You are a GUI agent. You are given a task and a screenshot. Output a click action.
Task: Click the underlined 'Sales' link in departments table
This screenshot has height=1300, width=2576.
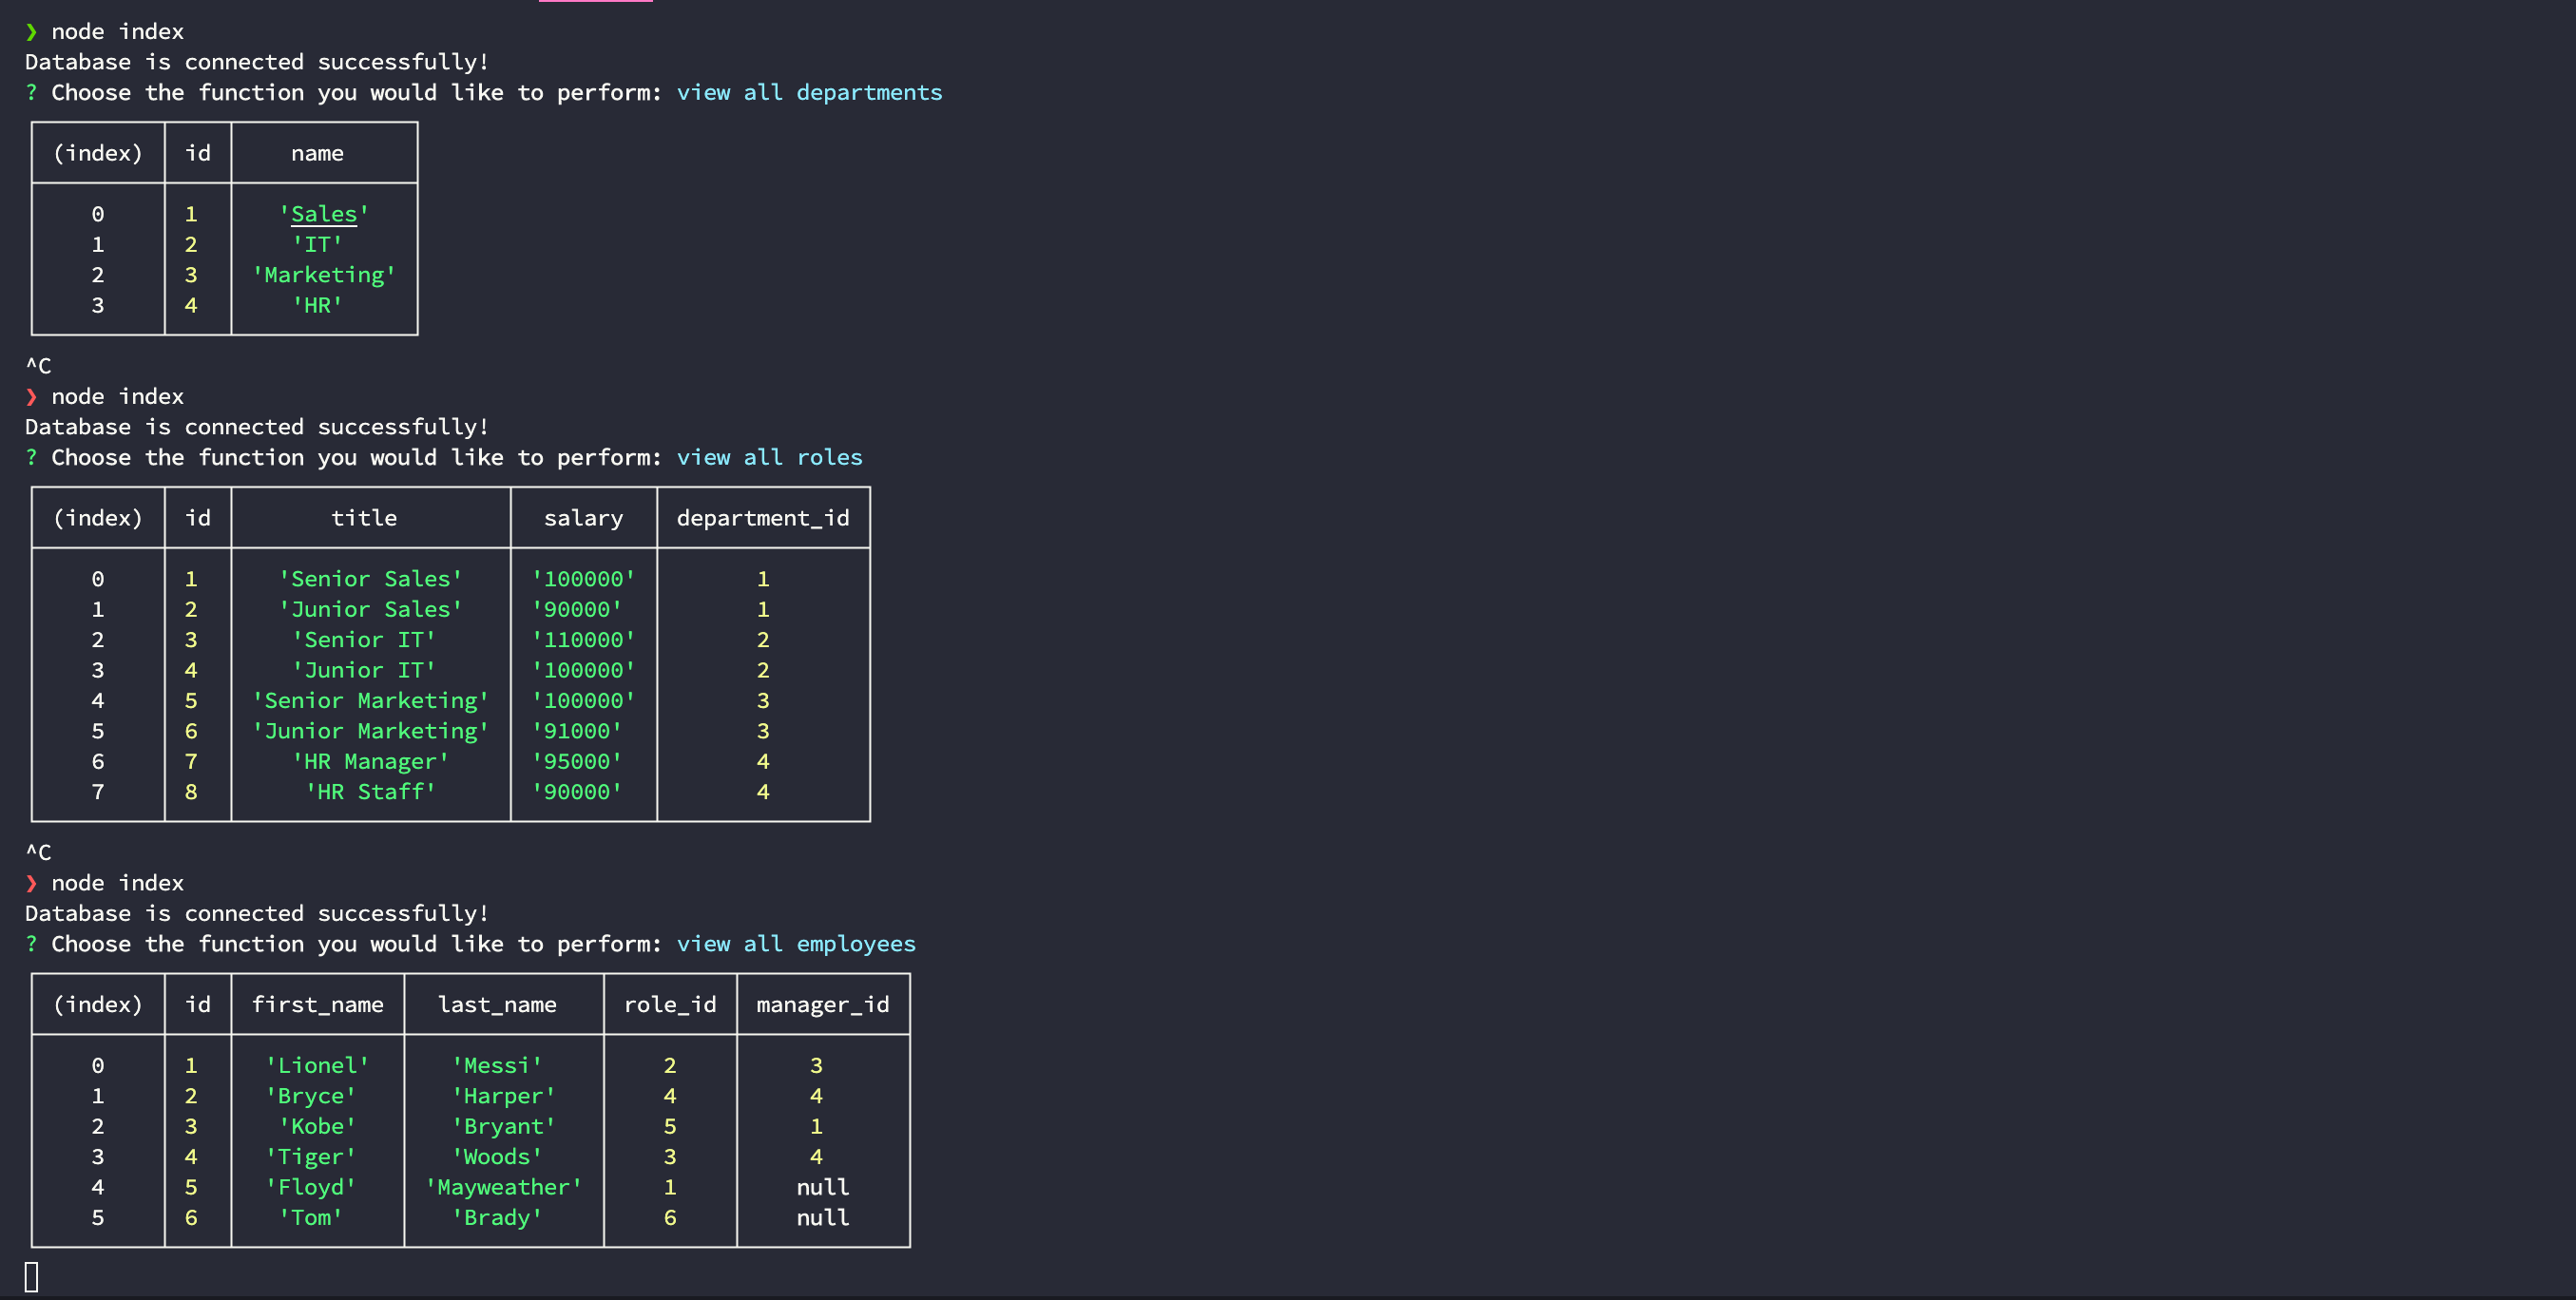click(x=323, y=214)
